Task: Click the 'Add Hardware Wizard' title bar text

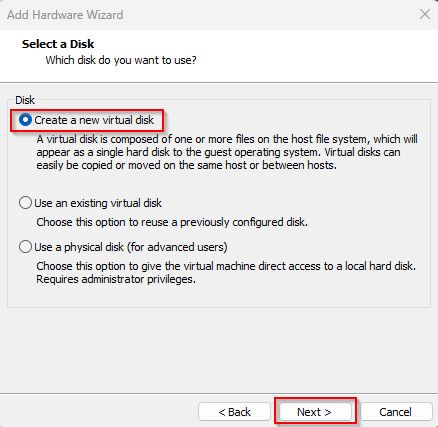Action: tap(65, 15)
